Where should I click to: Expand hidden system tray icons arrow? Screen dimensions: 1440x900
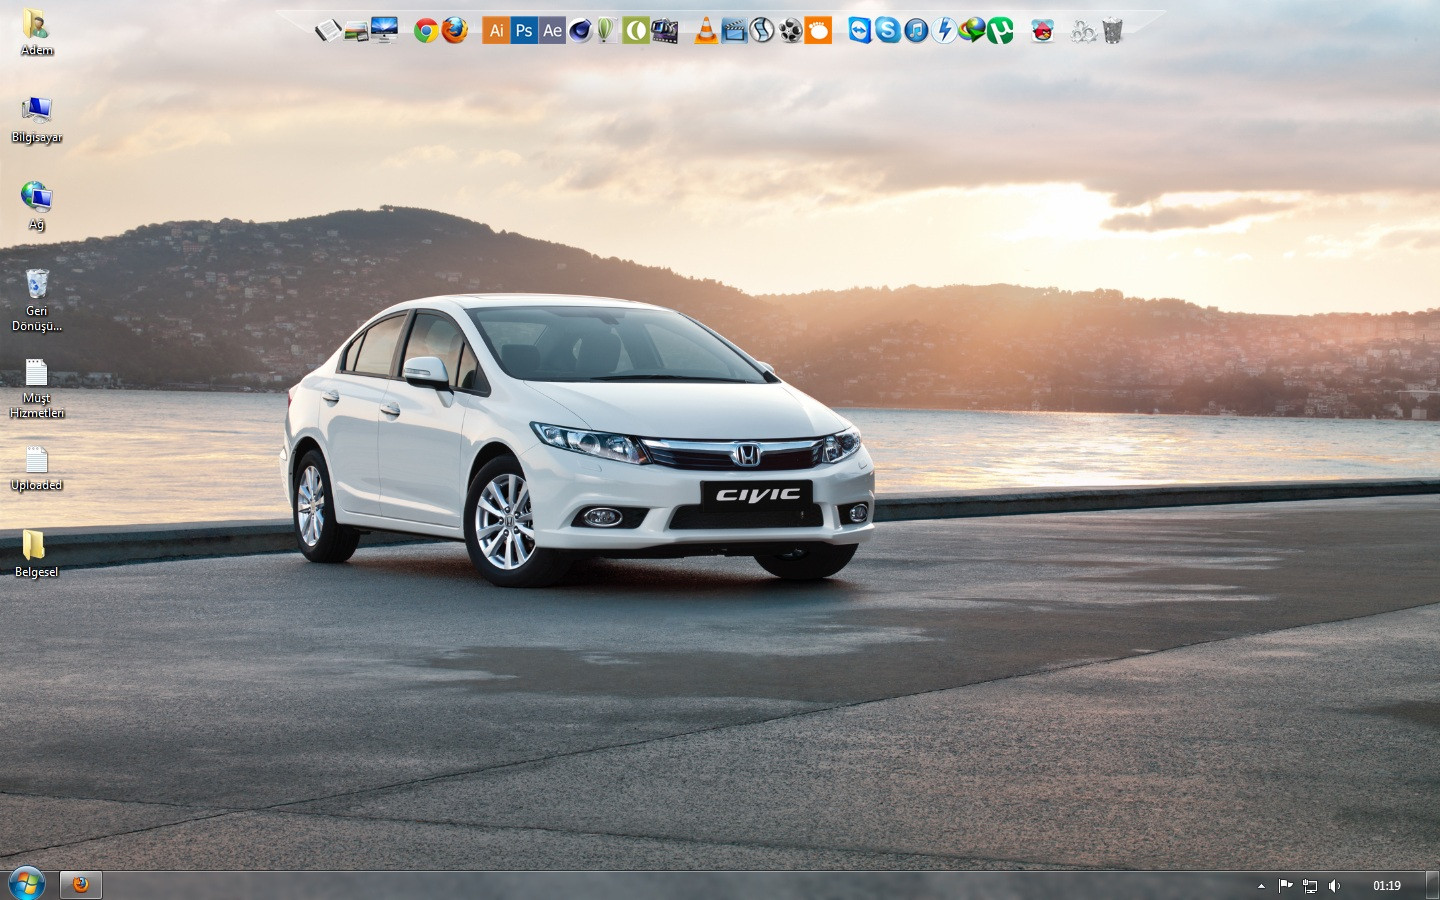pos(1261,886)
